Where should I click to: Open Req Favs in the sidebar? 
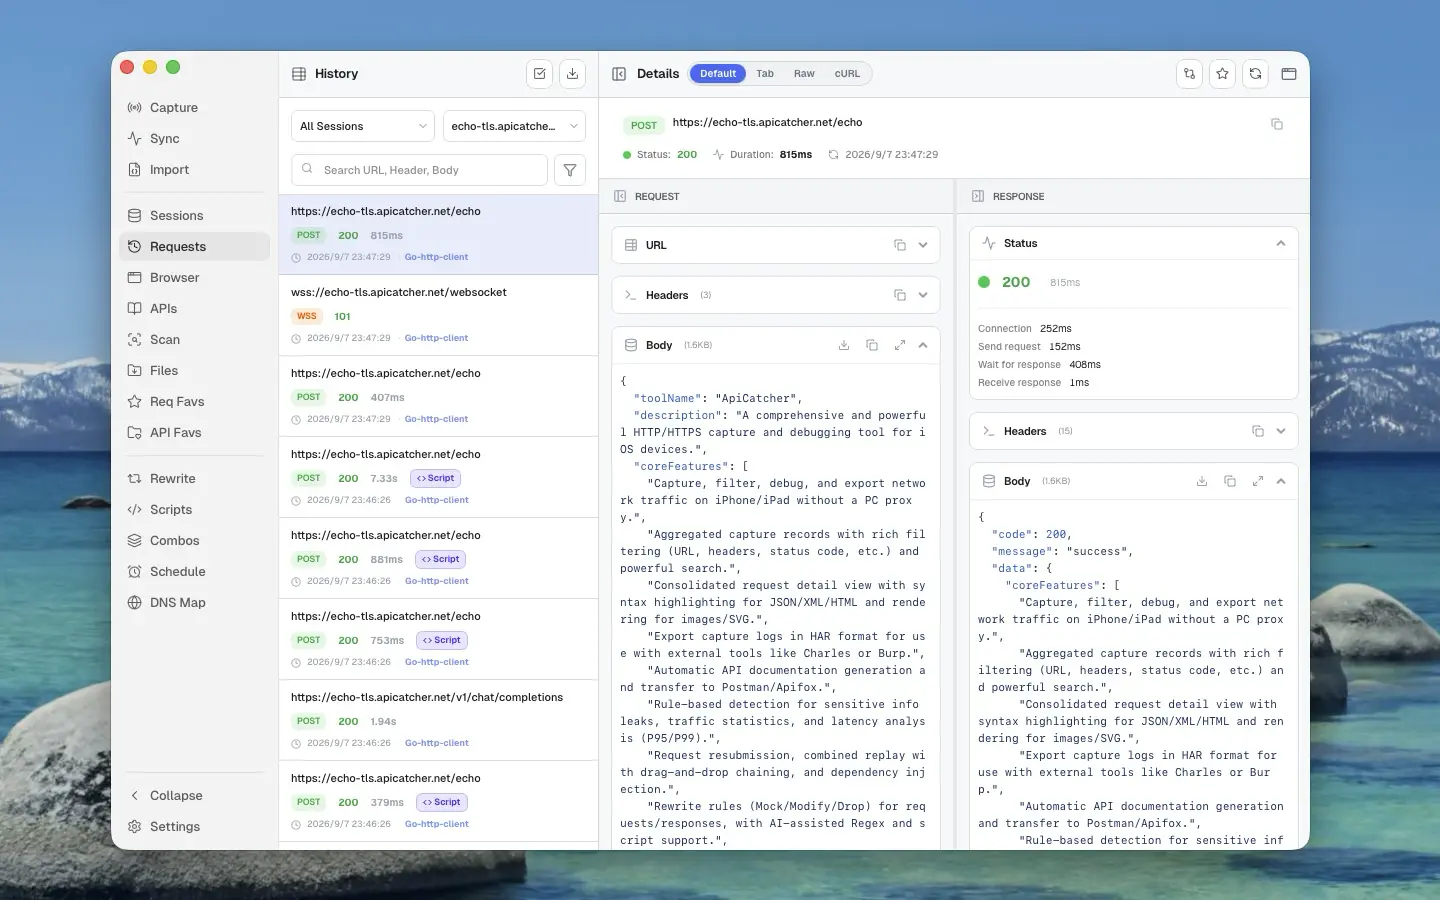(194, 402)
